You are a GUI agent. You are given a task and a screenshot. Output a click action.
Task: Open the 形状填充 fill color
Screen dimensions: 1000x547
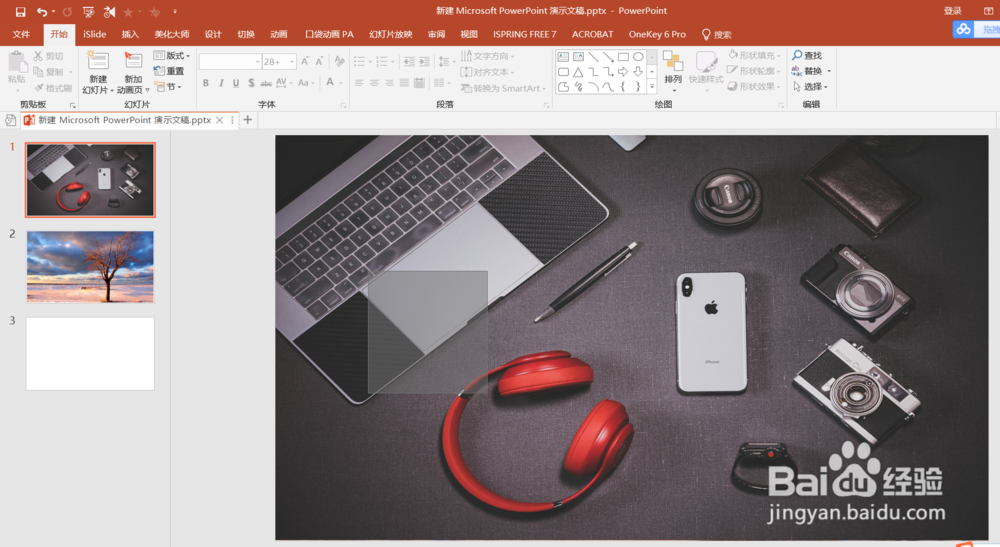754,55
